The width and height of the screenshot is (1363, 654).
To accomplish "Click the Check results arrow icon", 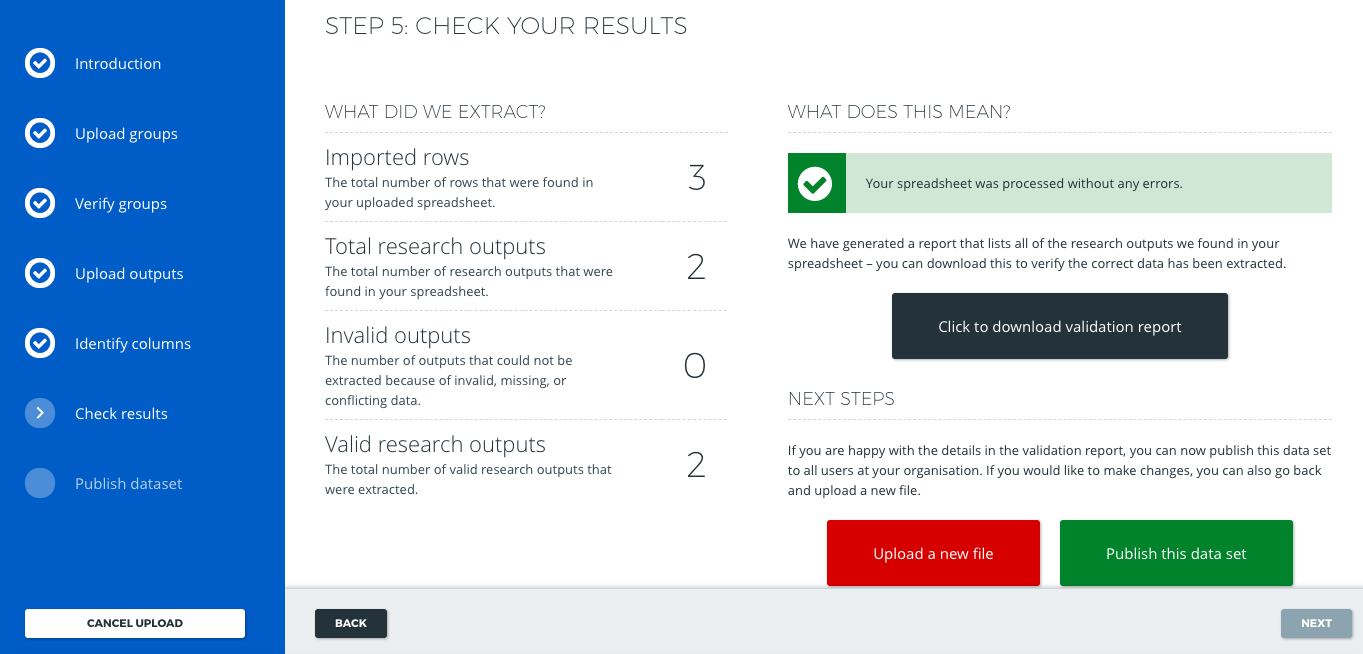I will pyautogui.click(x=40, y=414).
